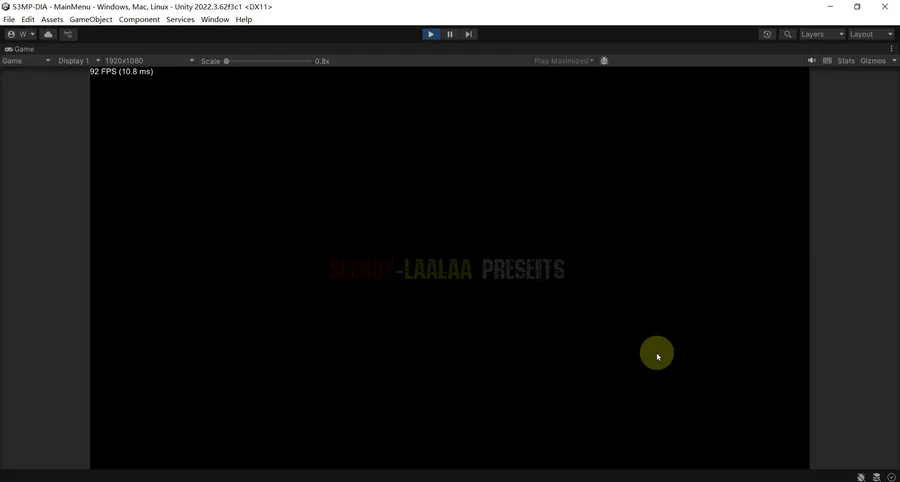Minimize the Unity window
This screenshot has width=900, height=482.
pyautogui.click(x=830, y=7)
